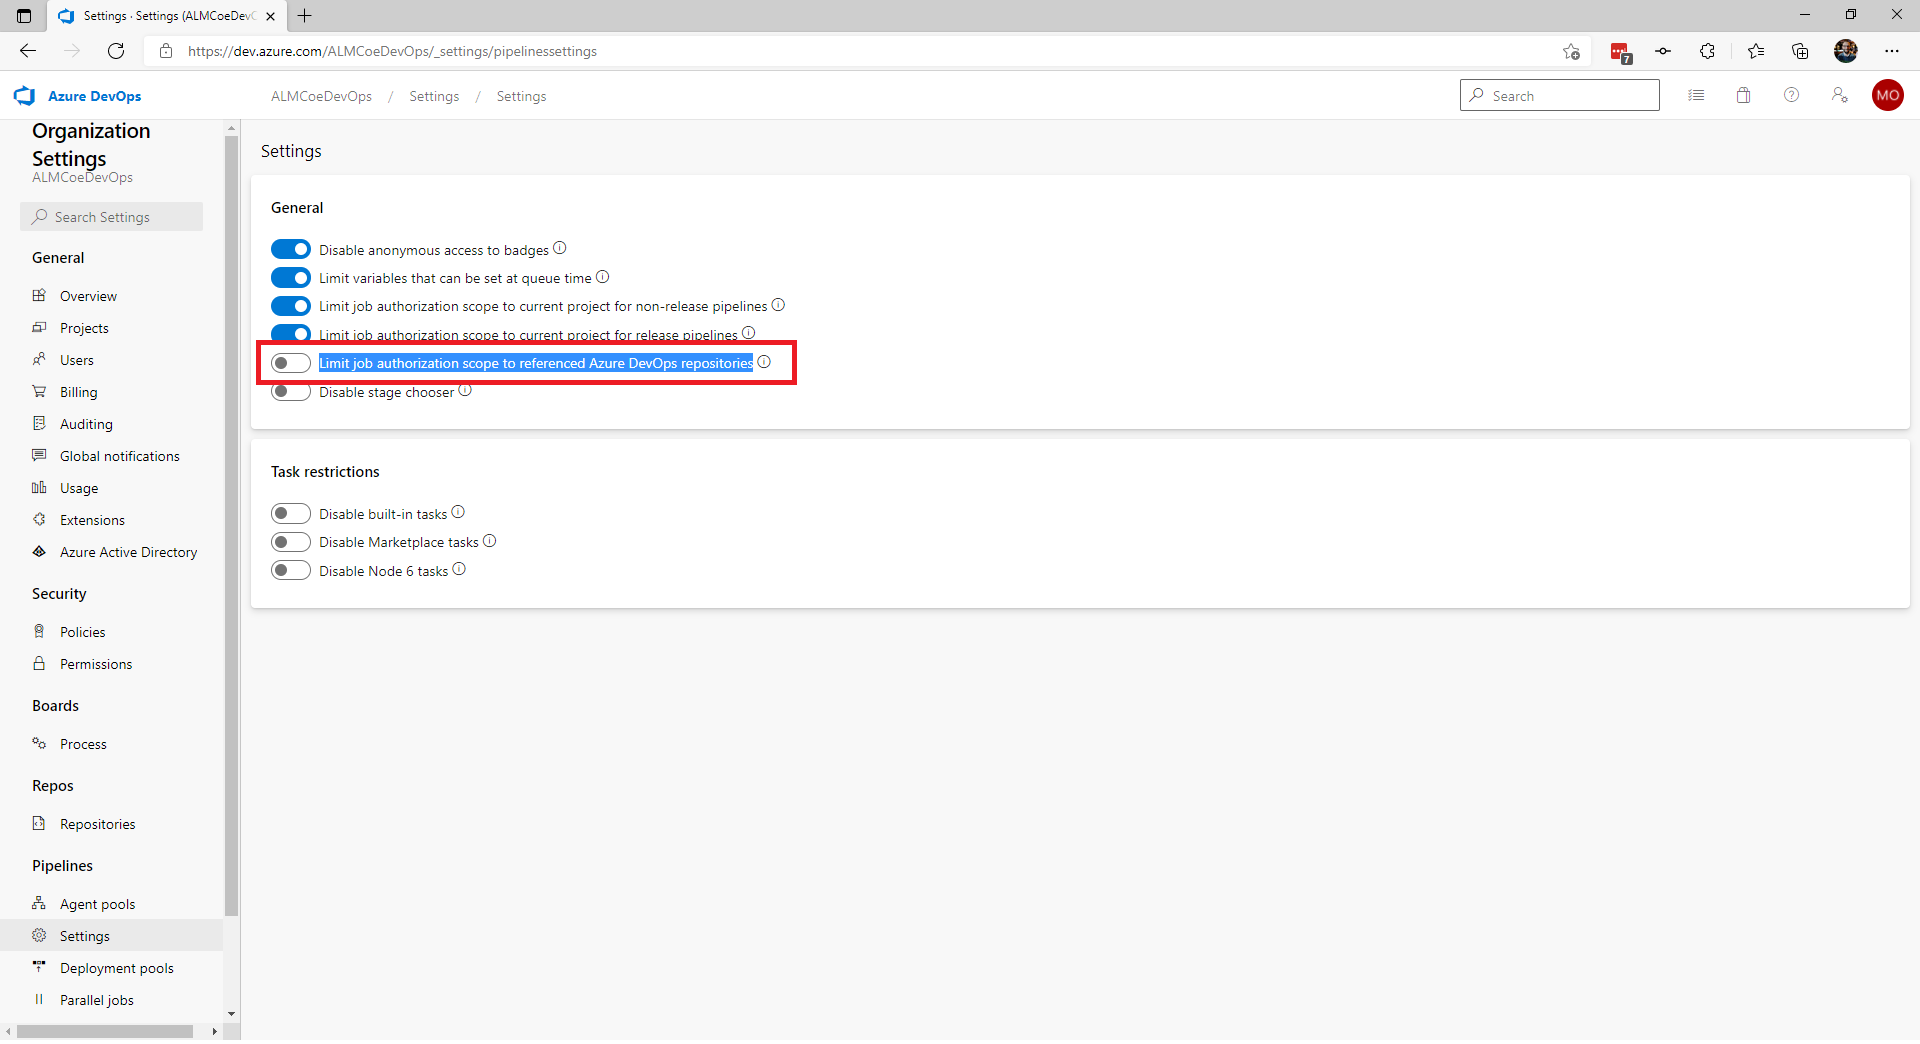Enable Disable built-in tasks toggle
Screen dimensions: 1920x1044
click(291, 513)
